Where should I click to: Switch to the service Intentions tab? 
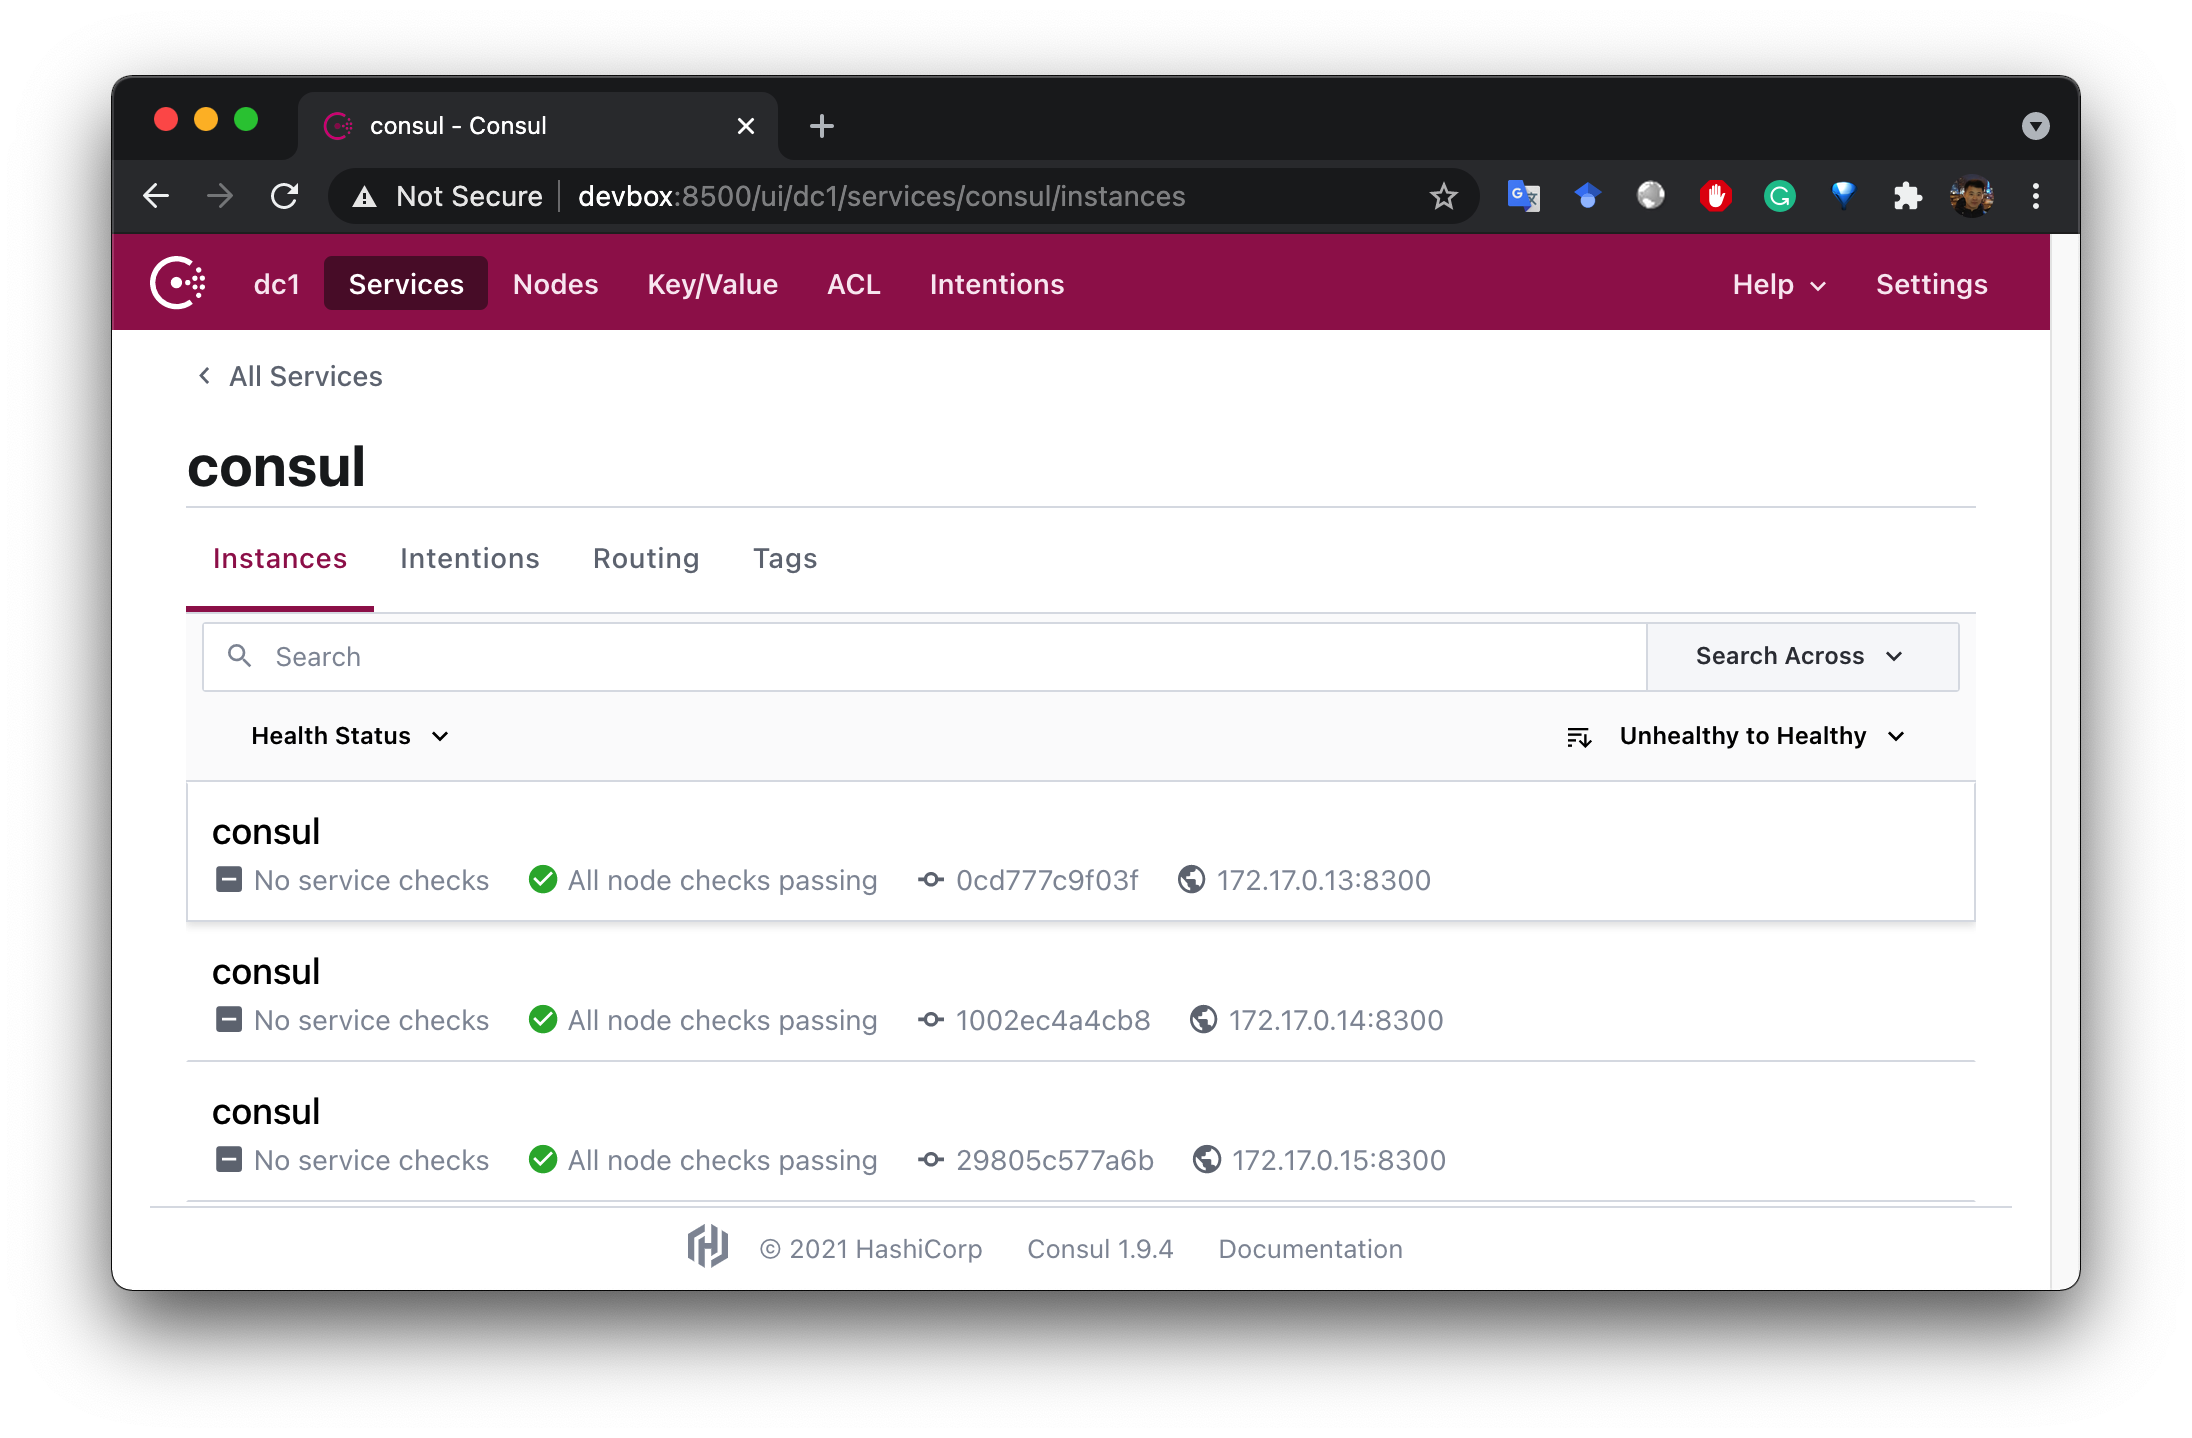click(469, 559)
